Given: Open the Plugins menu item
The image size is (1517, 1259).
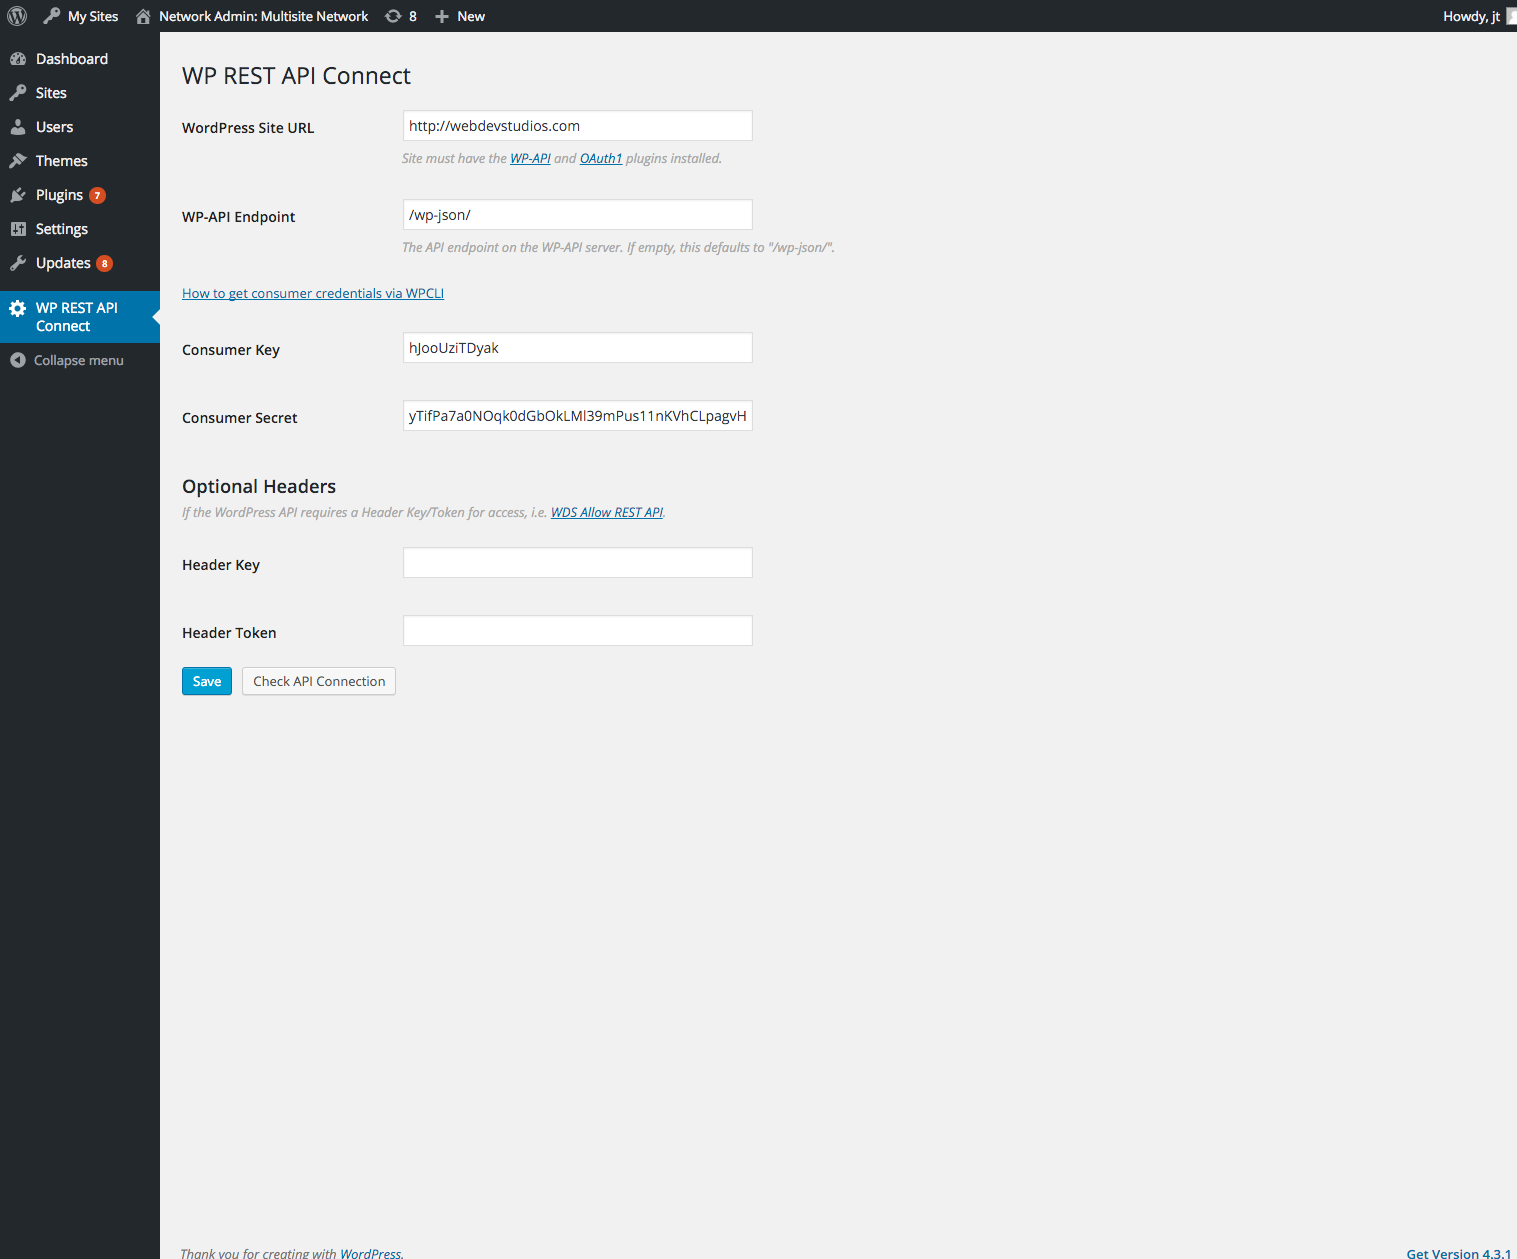Looking at the screenshot, I should point(80,195).
